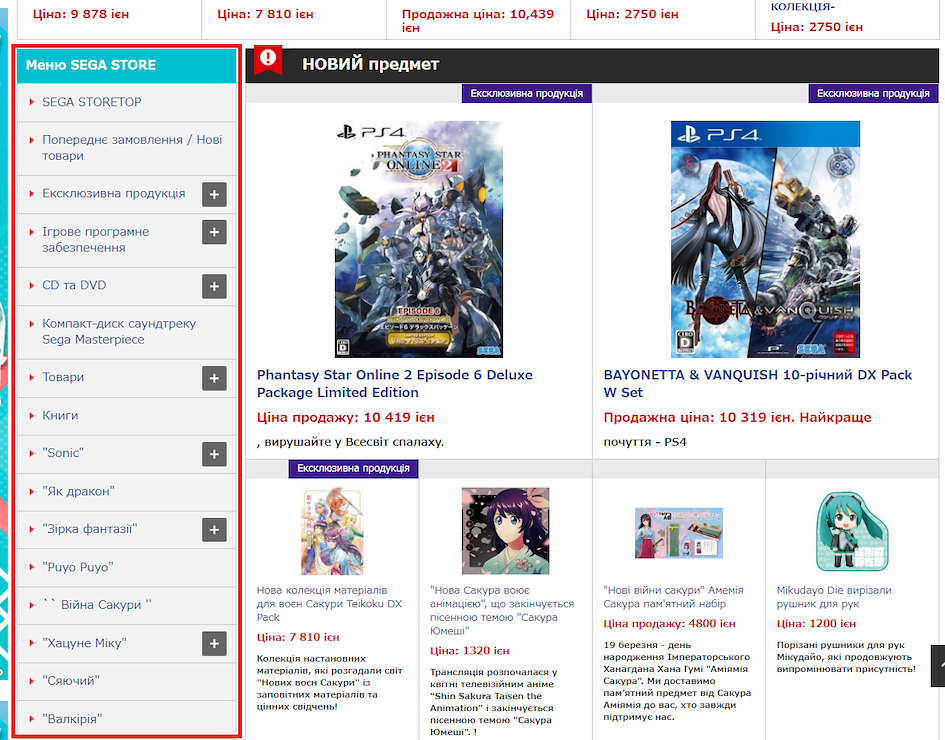Select Компакт-диск саундтреку Sega Masterpiece
The width and height of the screenshot is (945, 740).
point(127,332)
